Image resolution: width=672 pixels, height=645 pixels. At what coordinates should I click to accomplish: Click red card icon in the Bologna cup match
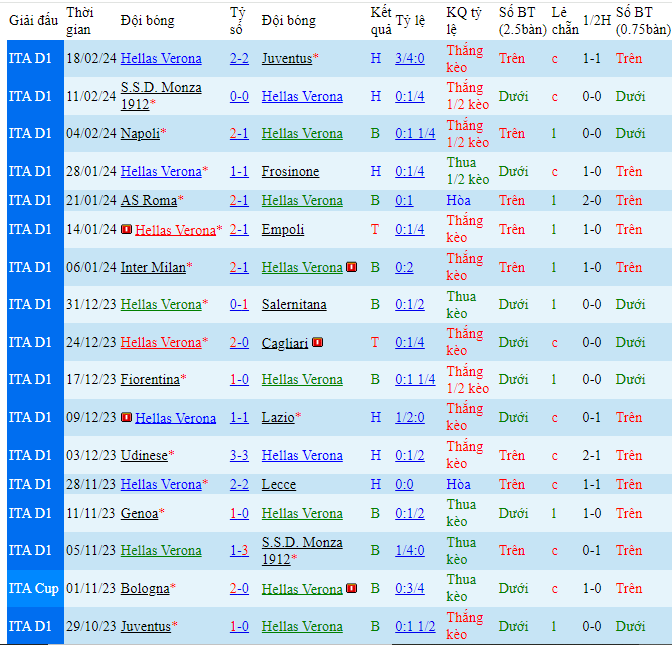[351, 589]
